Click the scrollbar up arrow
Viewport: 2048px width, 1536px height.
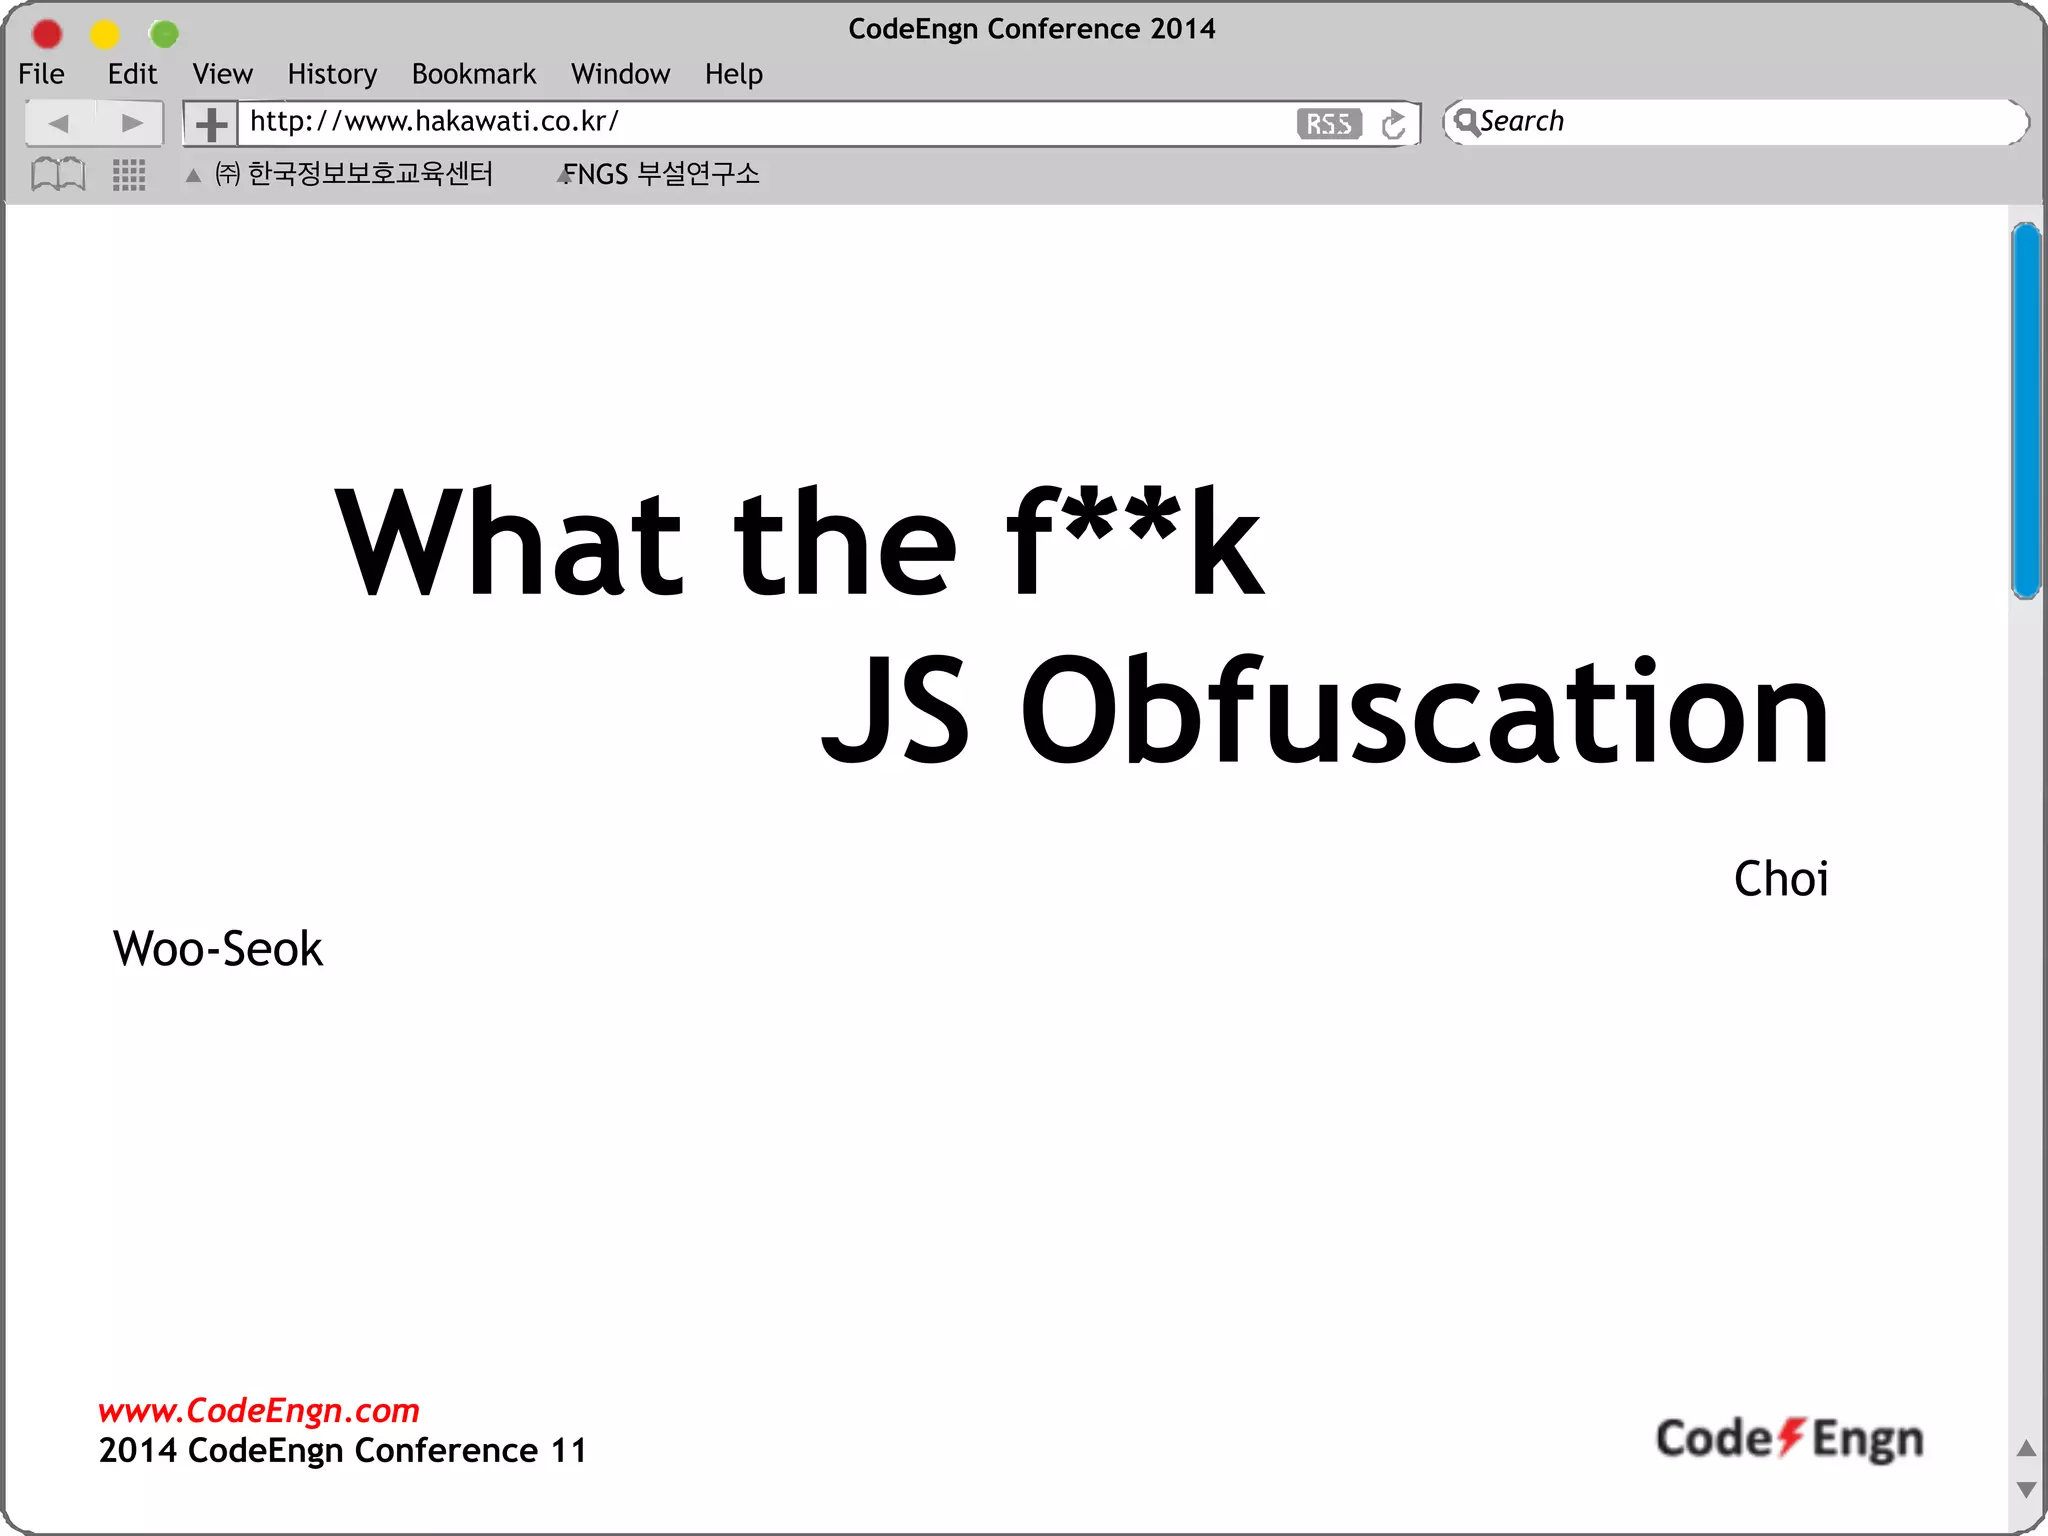click(2027, 1448)
